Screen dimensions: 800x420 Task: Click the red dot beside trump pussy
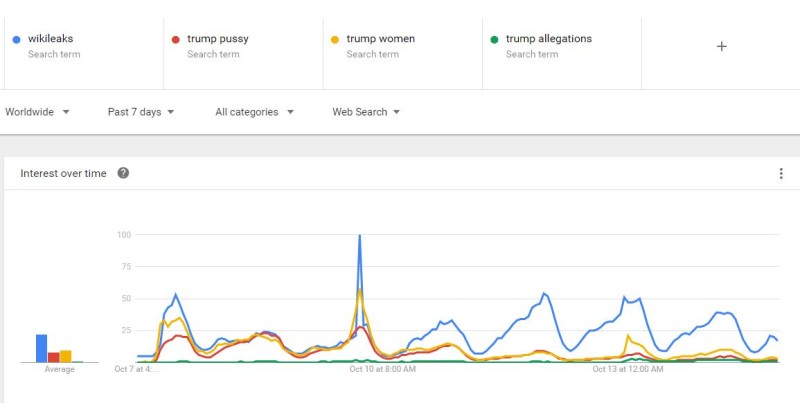click(176, 39)
